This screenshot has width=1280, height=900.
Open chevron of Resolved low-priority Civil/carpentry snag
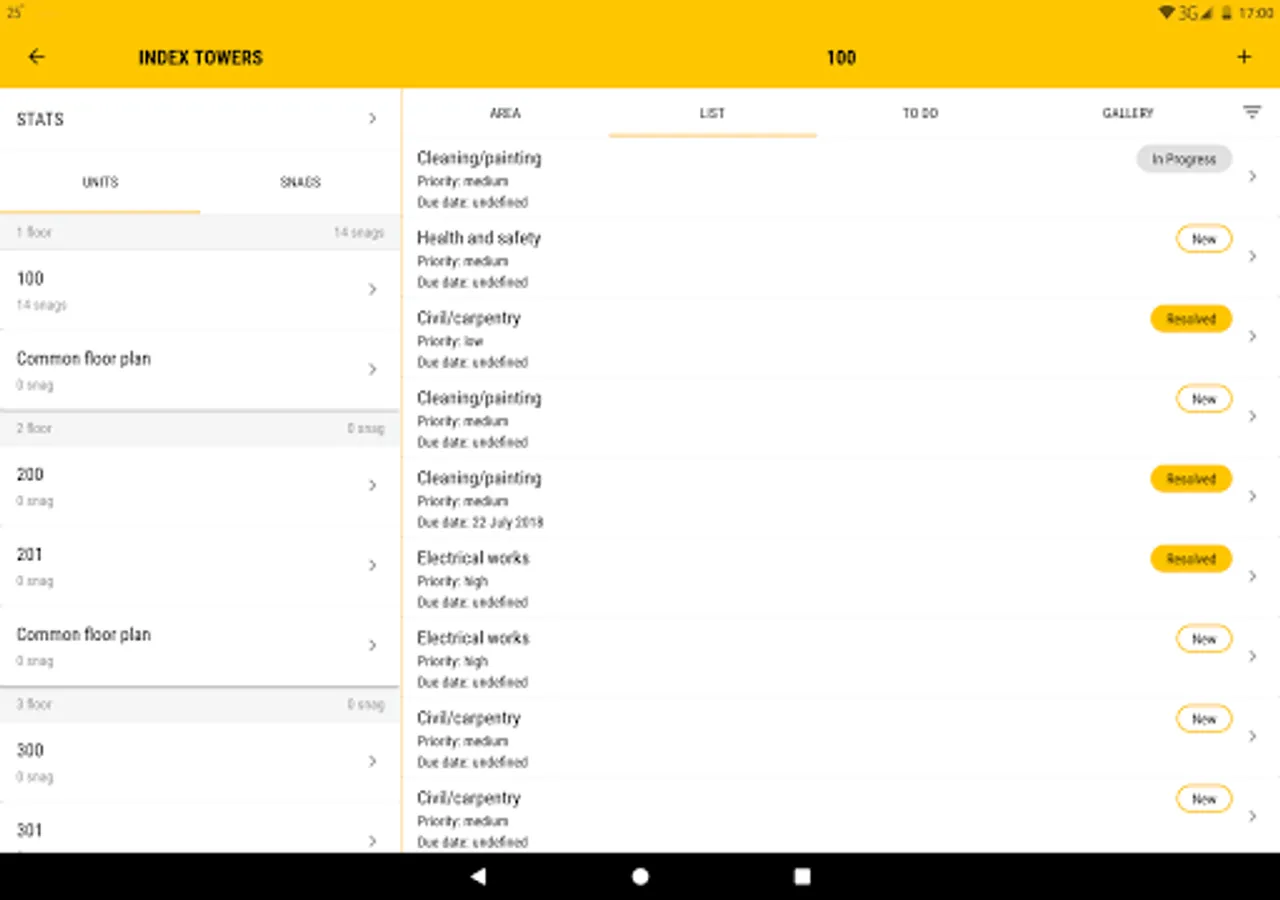(1253, 337)
